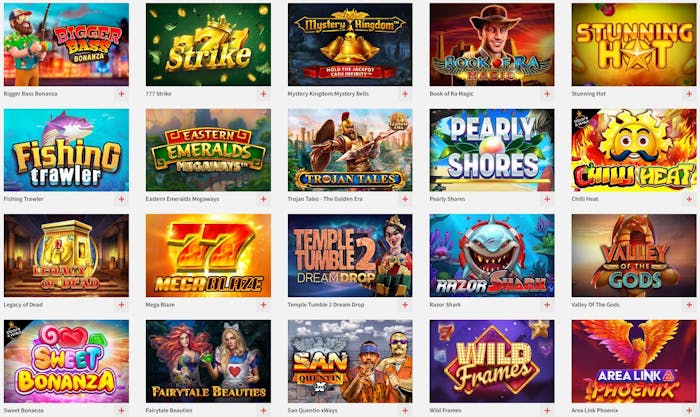Screen dimensions: 700x417
Task: Open the Mystery Kingdom Mystery Bells thumbnail
Action: pyautogui.click(x=350, y=45)
